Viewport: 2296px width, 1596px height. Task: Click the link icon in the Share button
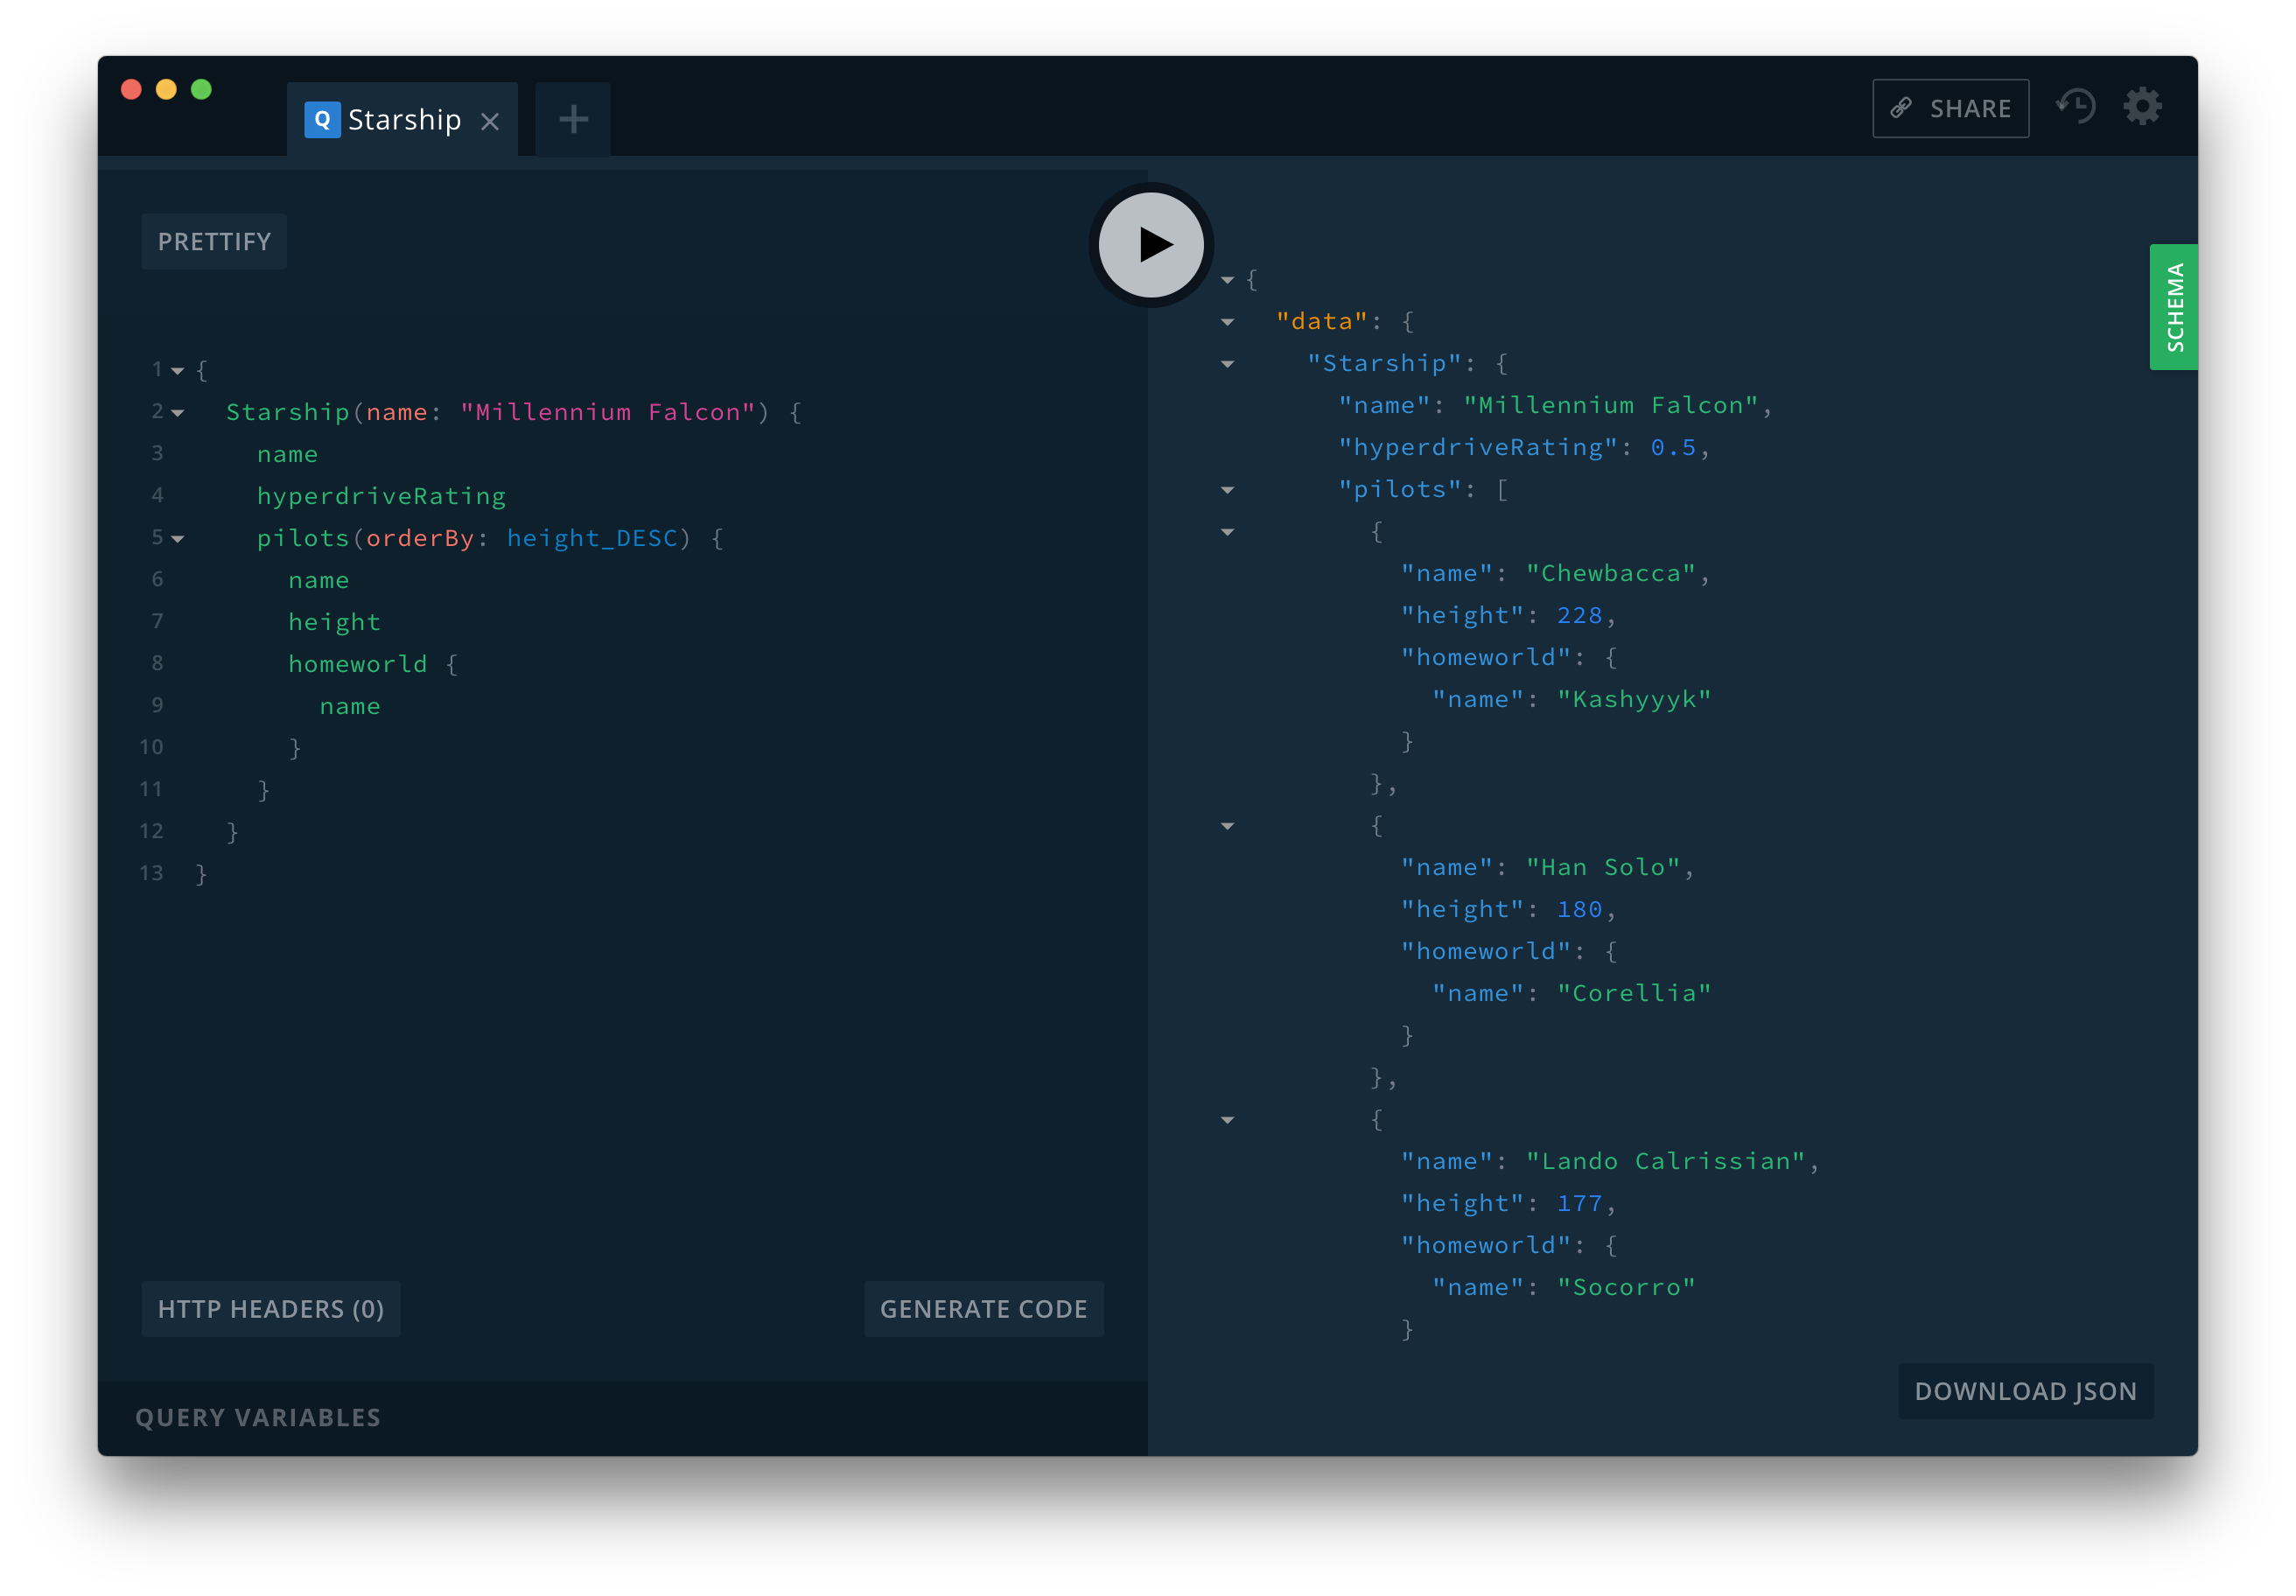[1901, 108]
